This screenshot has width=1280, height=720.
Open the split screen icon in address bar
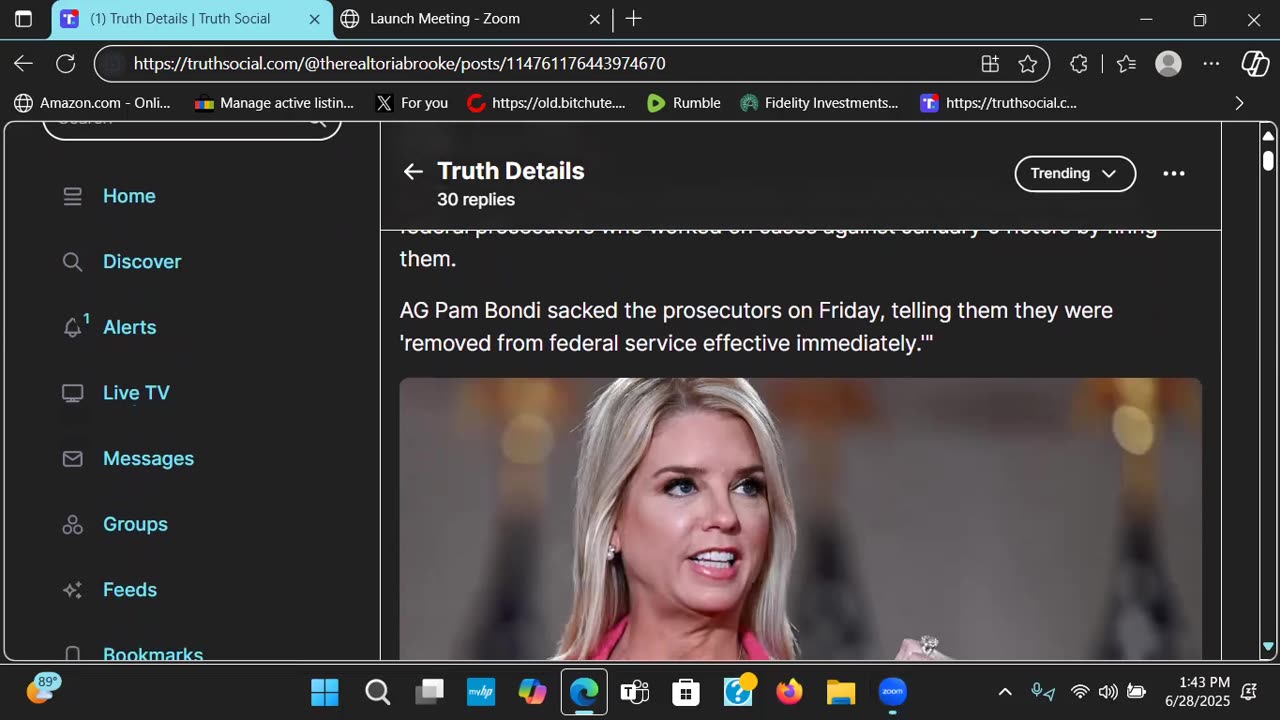tap(990, 64)
